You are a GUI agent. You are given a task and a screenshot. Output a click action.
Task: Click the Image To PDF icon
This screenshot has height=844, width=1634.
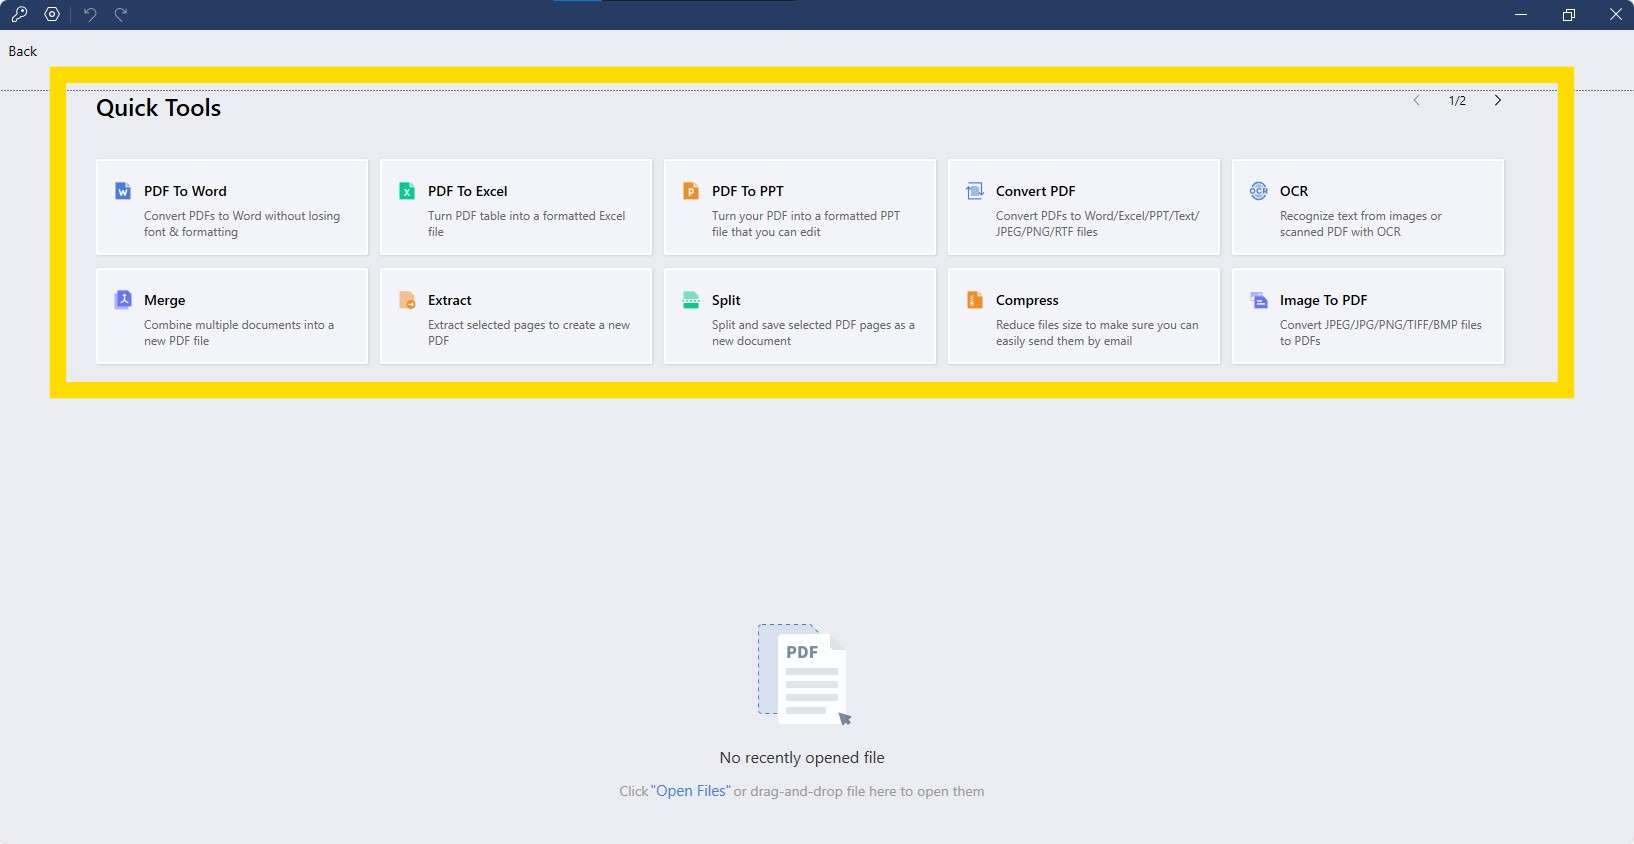[x=1259, y=300]
